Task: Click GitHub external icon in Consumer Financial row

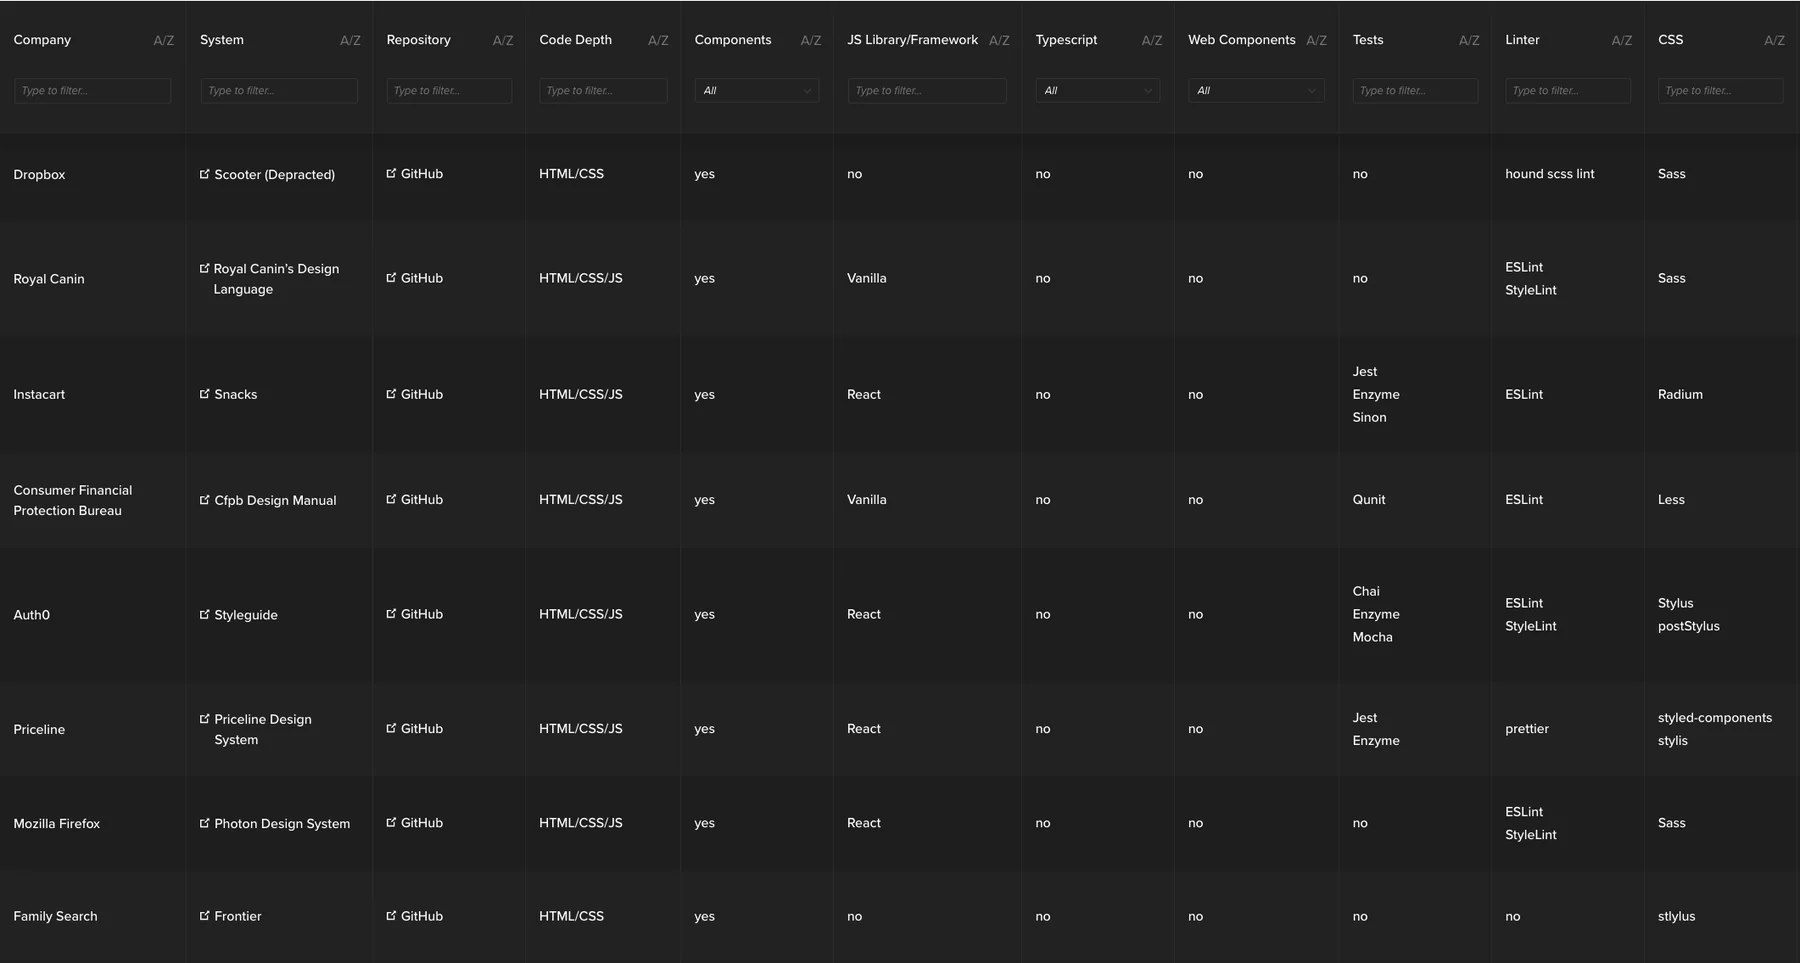Action: (391, 499)
